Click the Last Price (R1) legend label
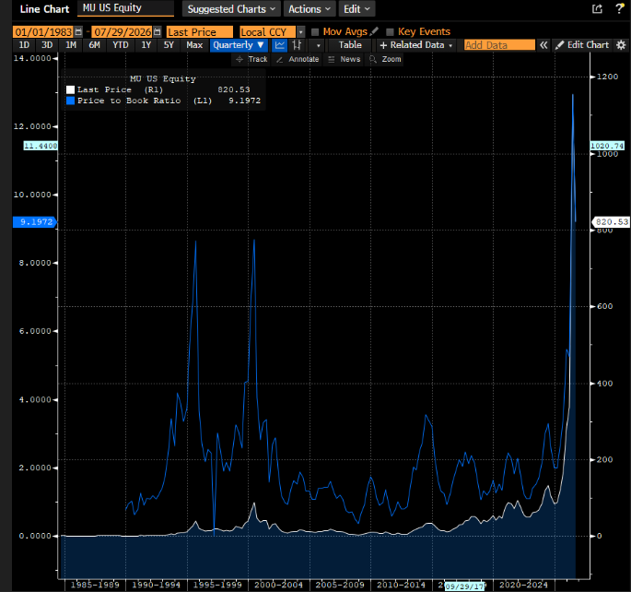The image size is (631, 592). pos(120,90)
